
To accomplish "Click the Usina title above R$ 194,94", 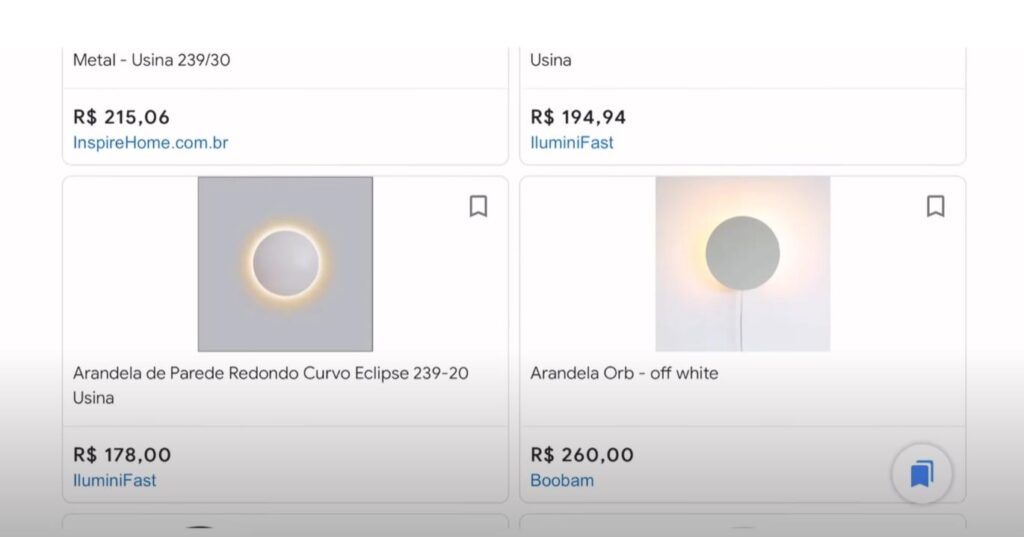I will click(551, 60).
